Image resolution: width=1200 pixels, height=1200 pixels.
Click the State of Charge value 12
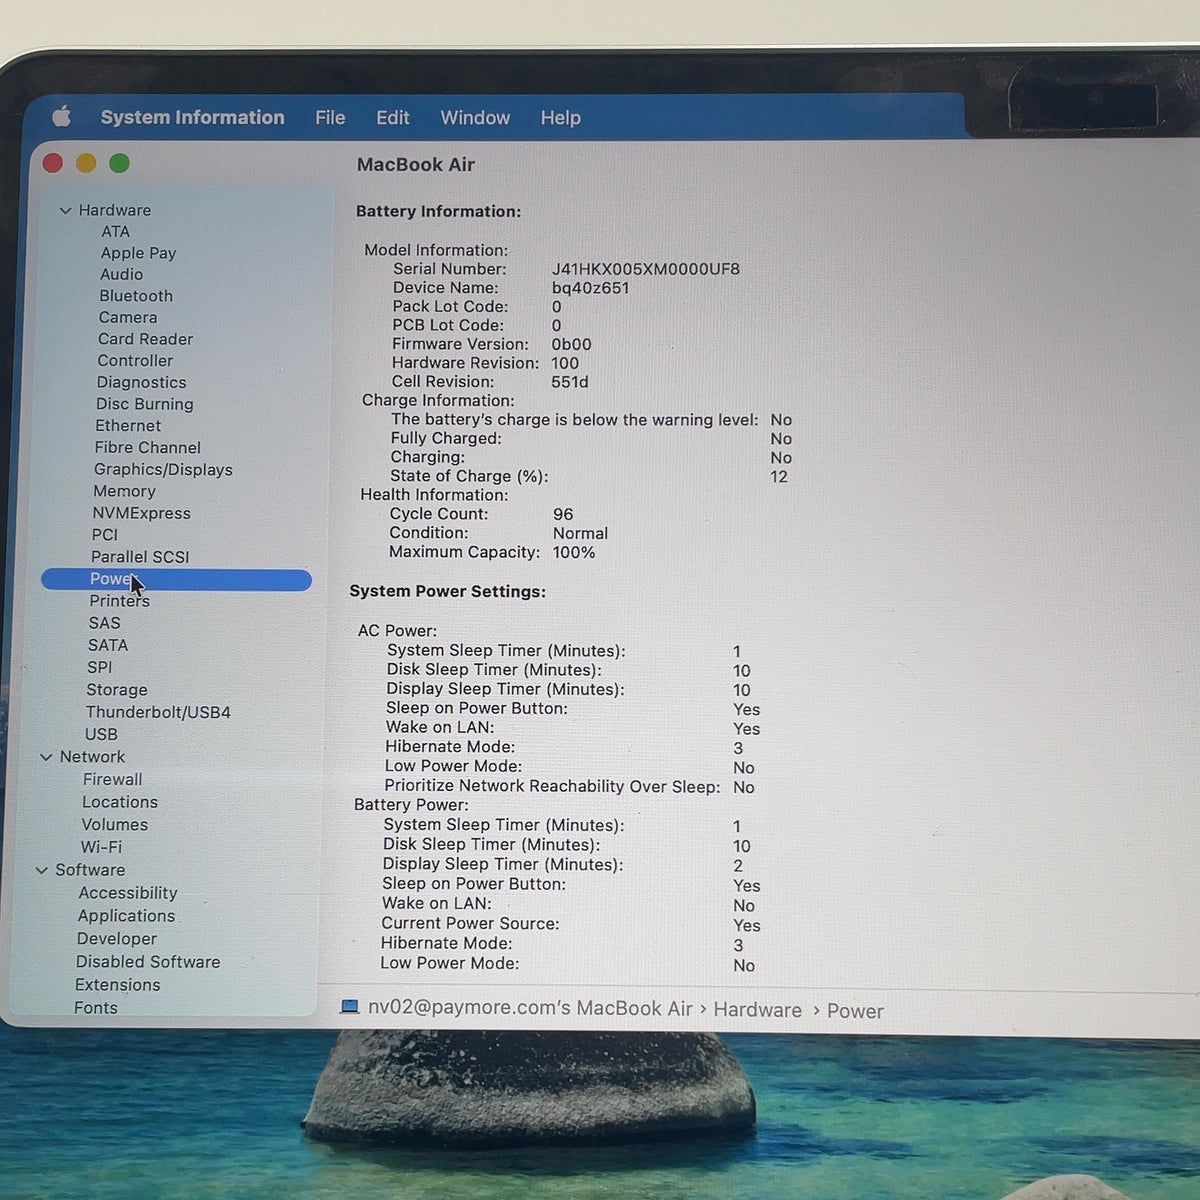[779, 477]
